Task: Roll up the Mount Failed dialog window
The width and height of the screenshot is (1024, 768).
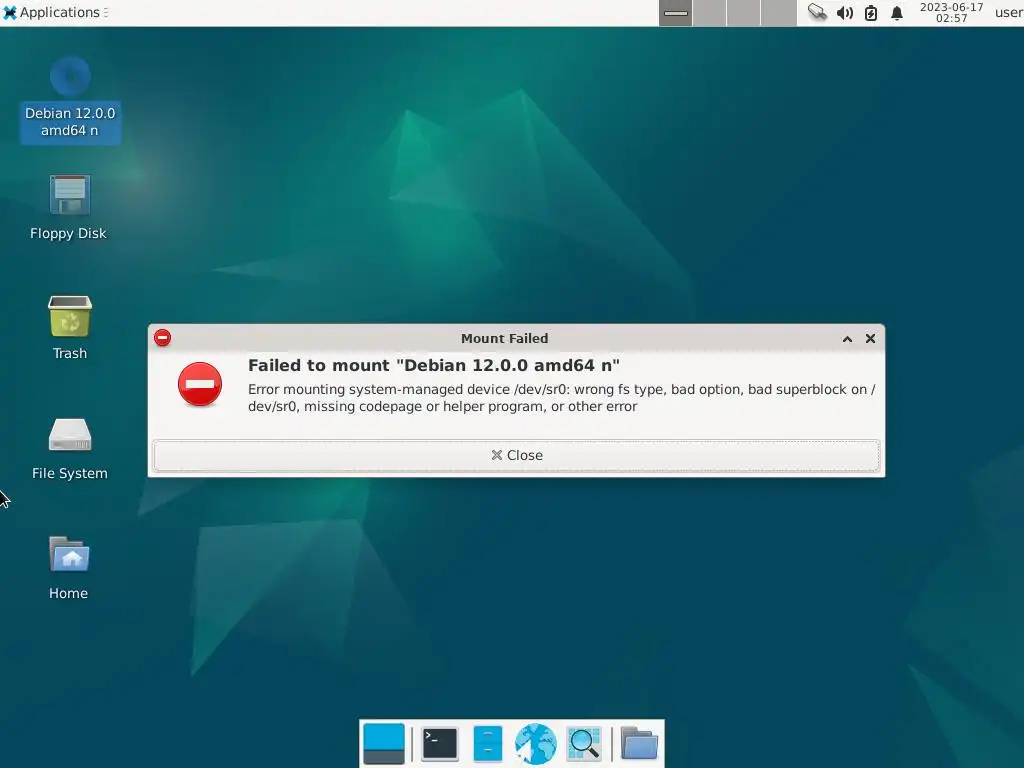Action: [x=847, y=338]
